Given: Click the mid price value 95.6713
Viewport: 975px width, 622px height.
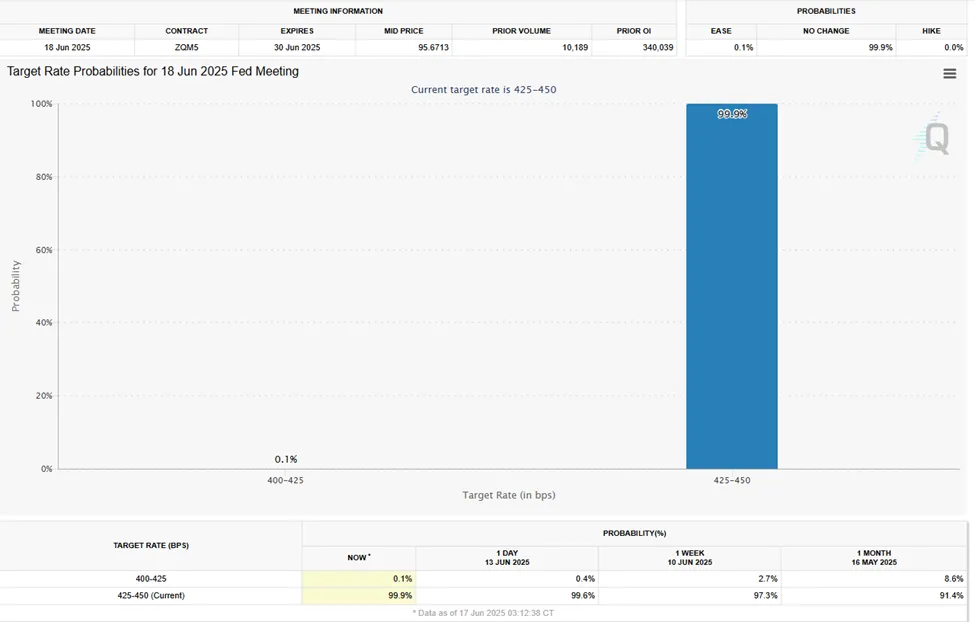Looking at the screenshot, I should pyautogui.click(x=433, y=47).
